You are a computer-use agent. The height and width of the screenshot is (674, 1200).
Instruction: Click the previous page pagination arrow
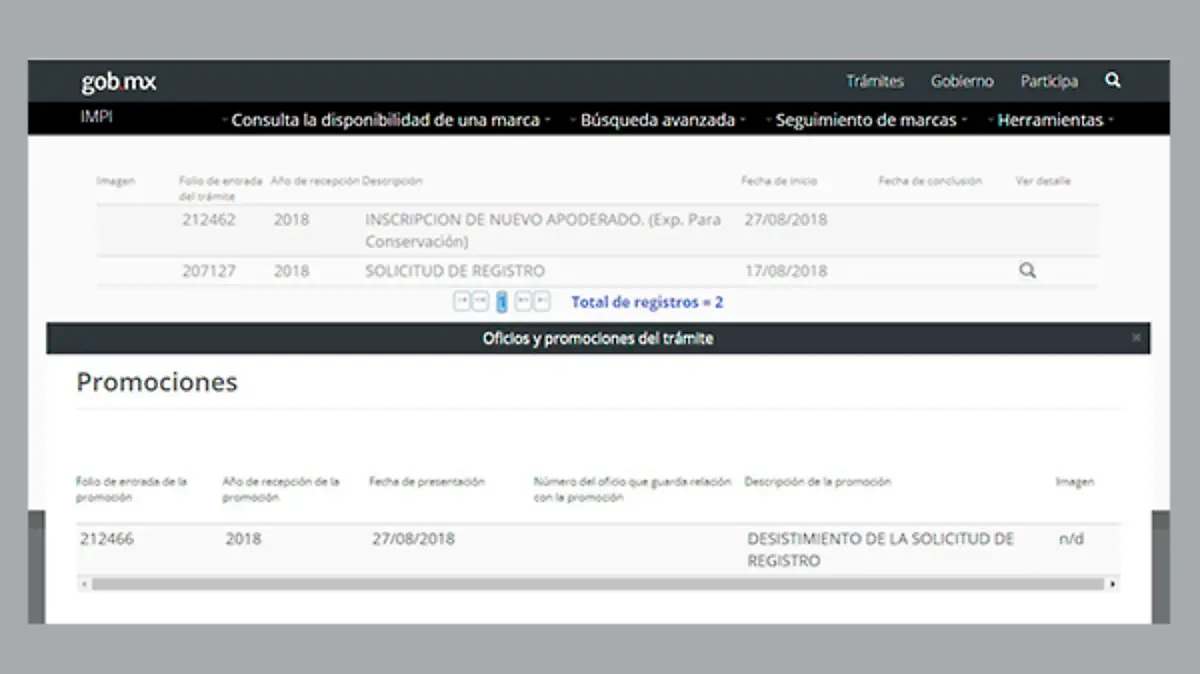[x=482, y=300]
